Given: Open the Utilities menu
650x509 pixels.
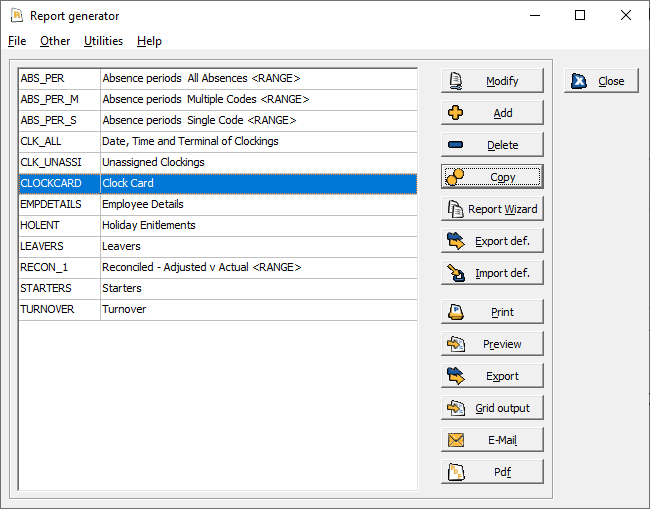Looking at the screenshot, I should 103,41.
